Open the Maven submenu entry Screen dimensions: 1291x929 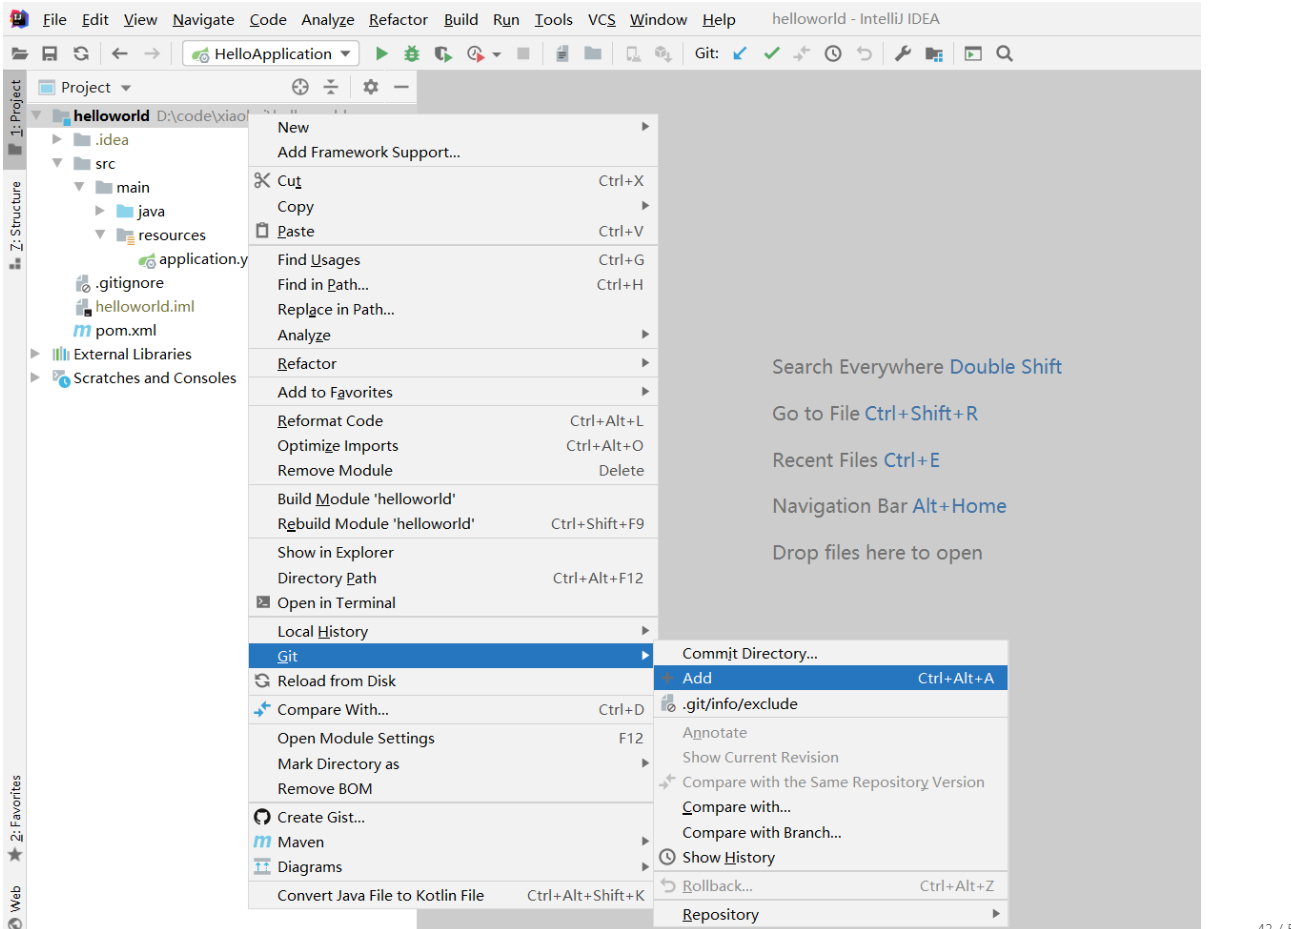[453, 842]
